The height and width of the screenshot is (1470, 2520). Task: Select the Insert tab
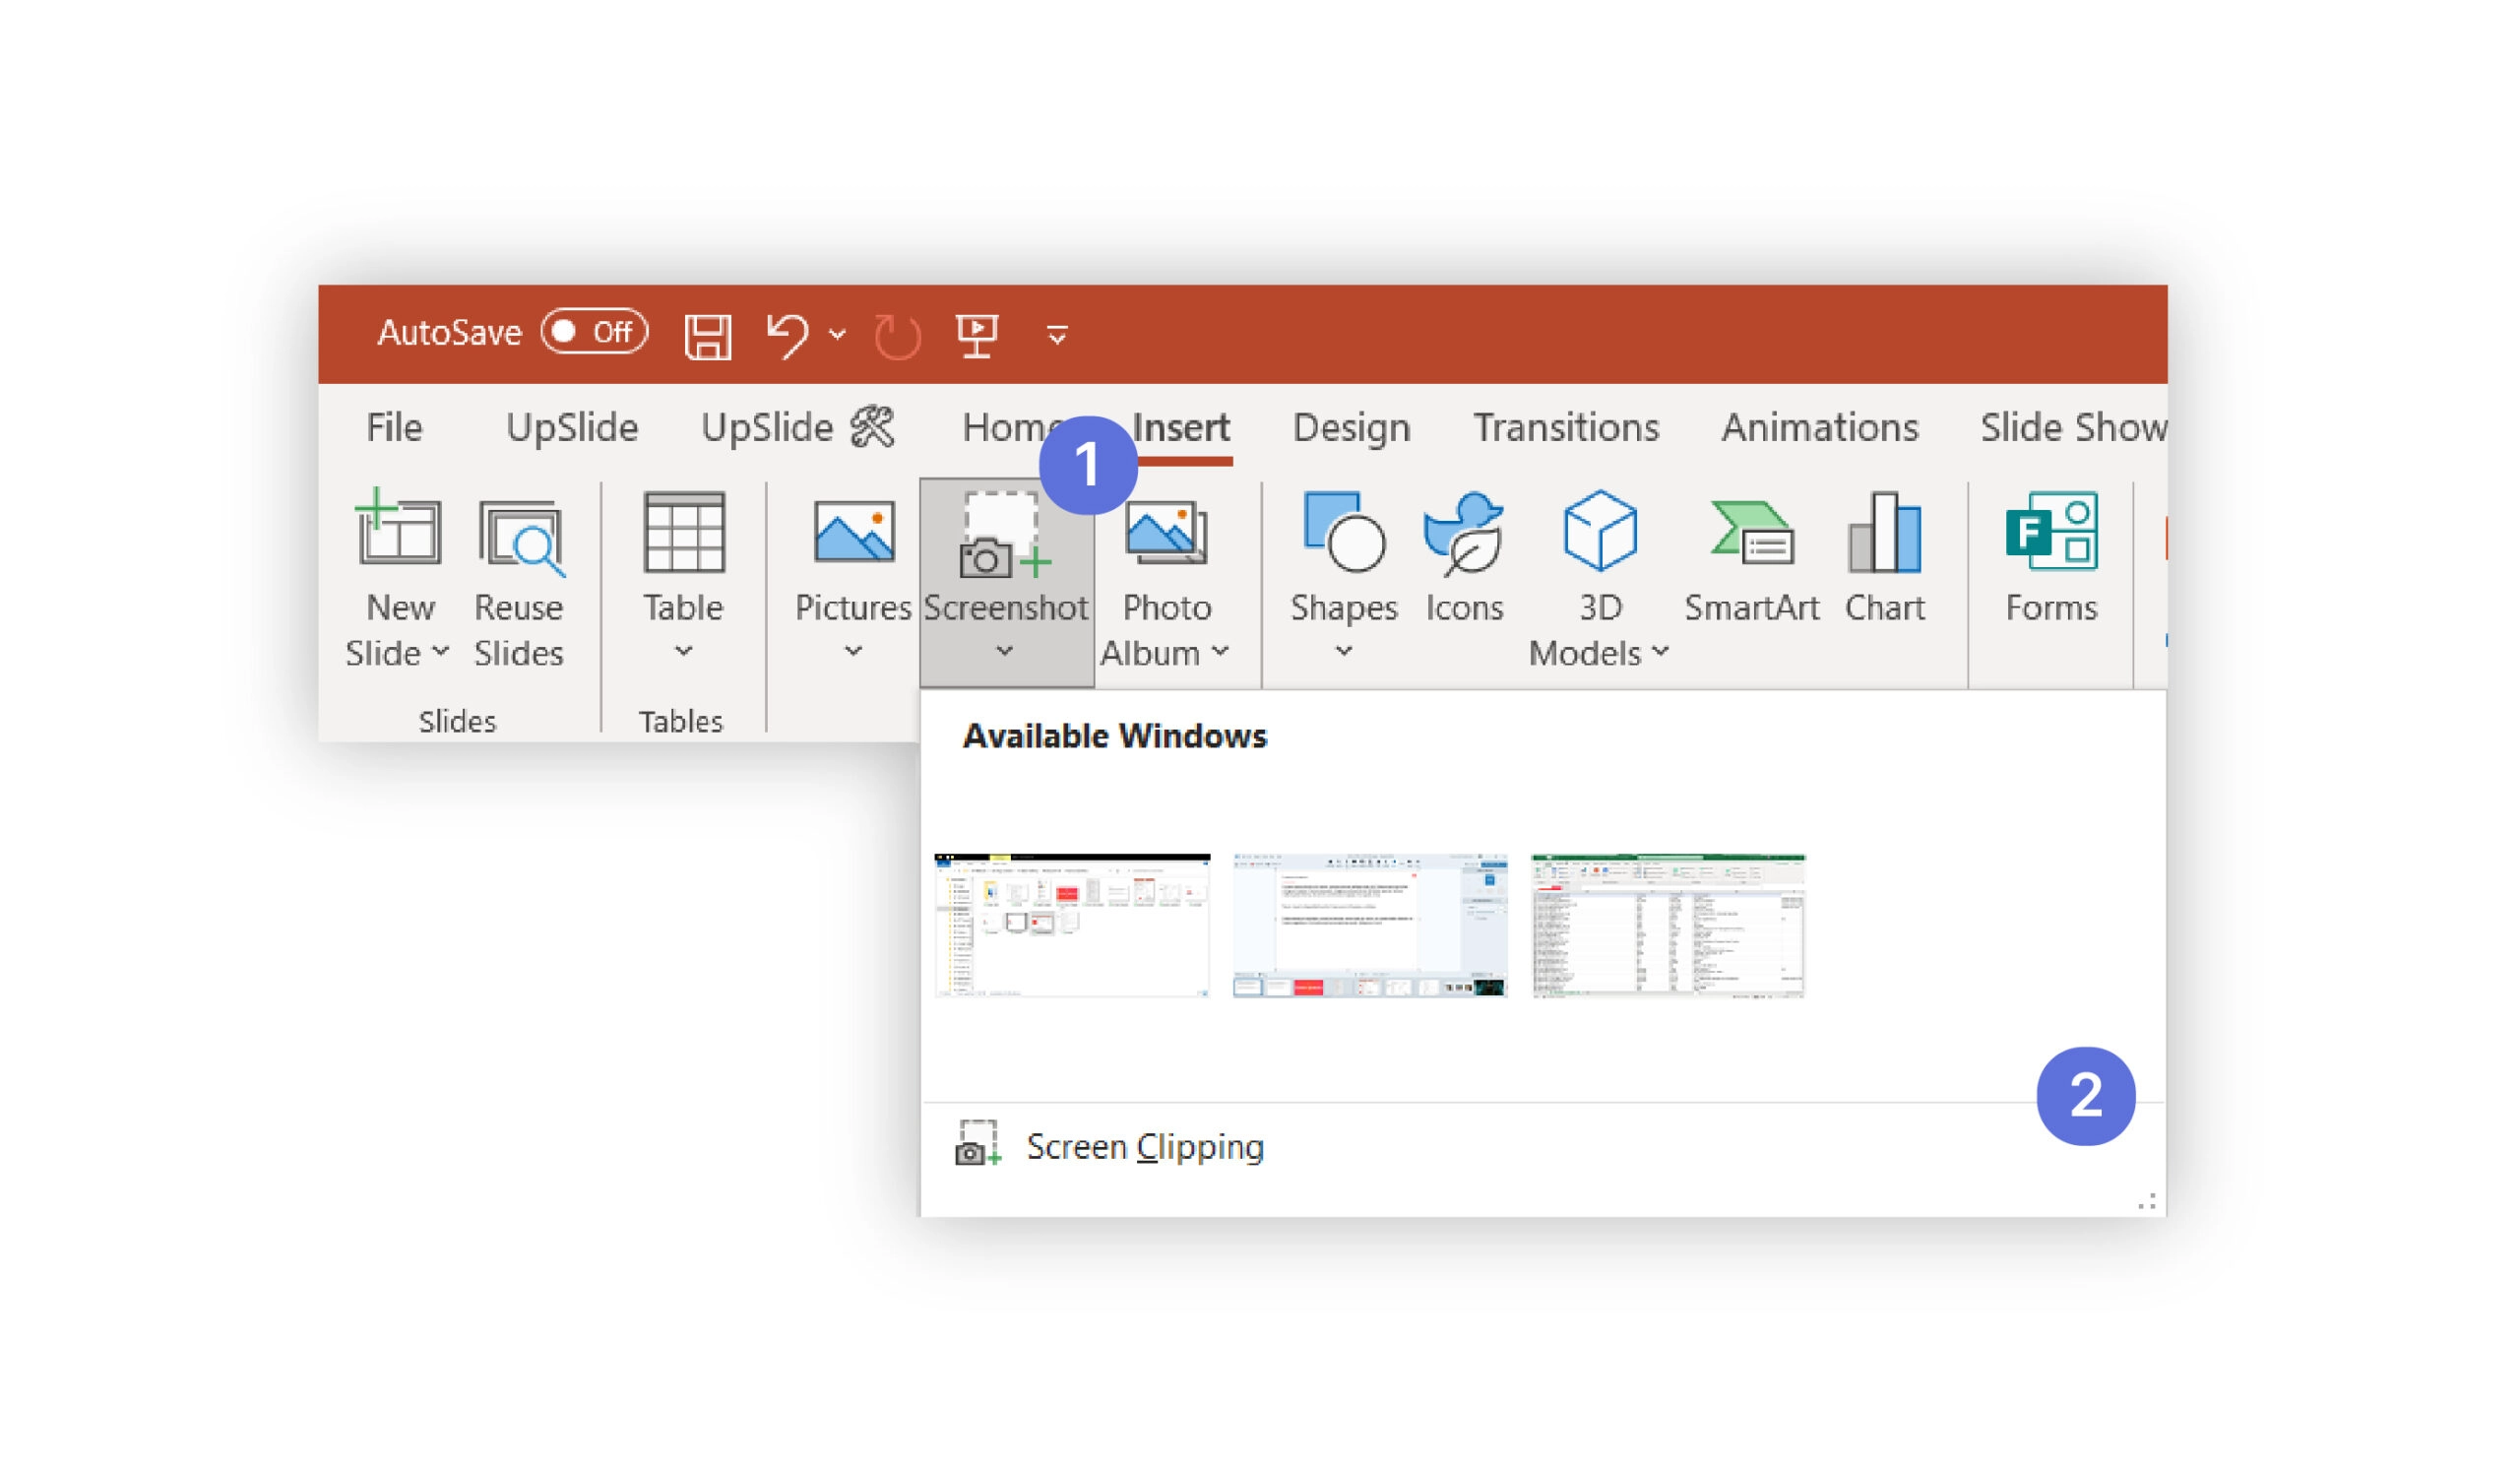coord(1182,428)
